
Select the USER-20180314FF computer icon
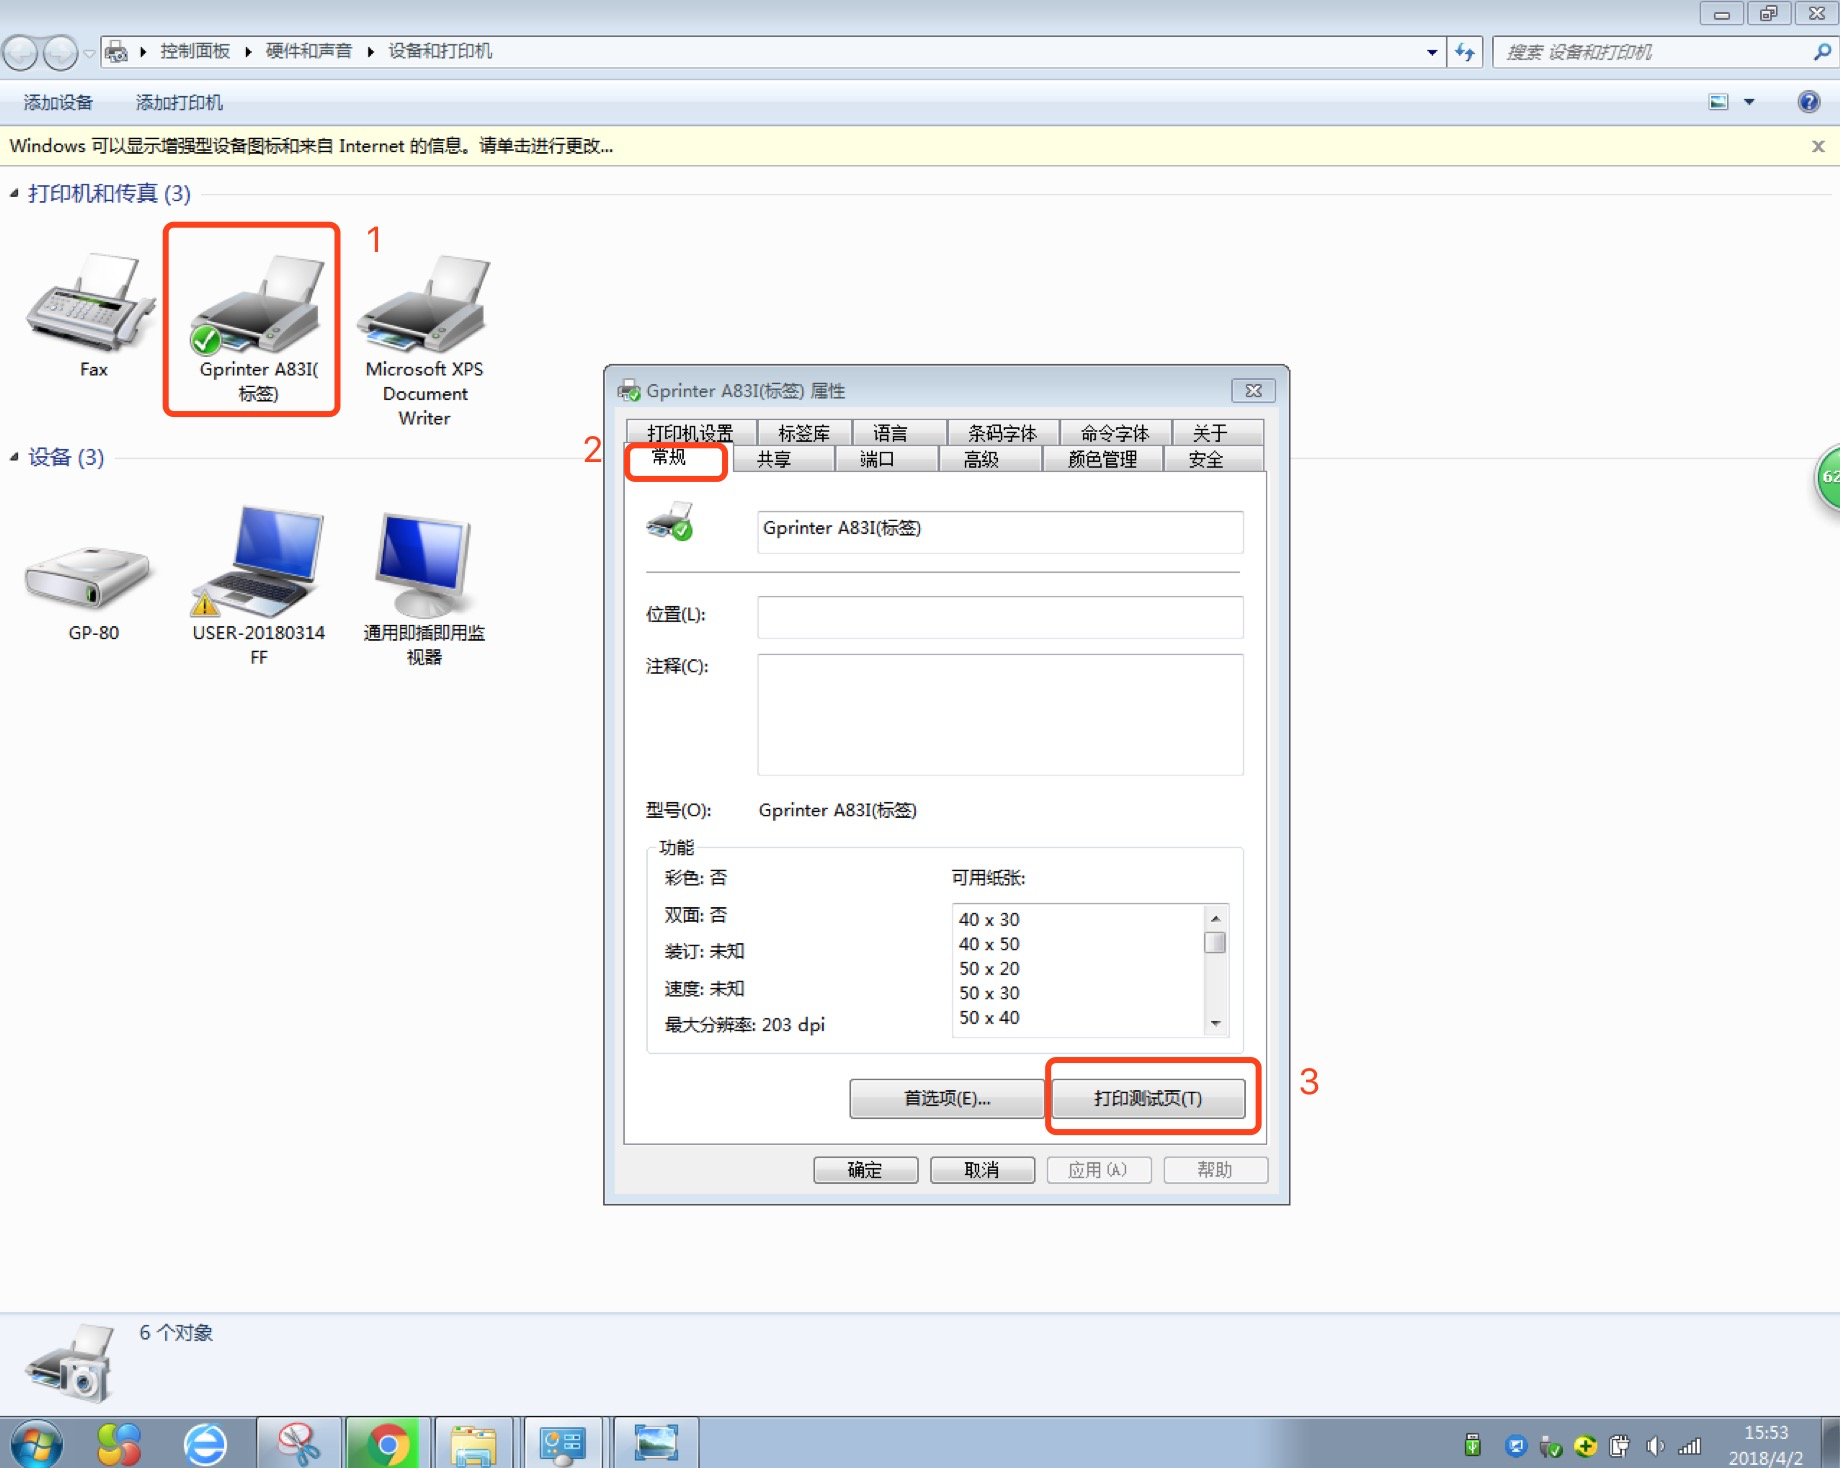[x=258, y=560]
